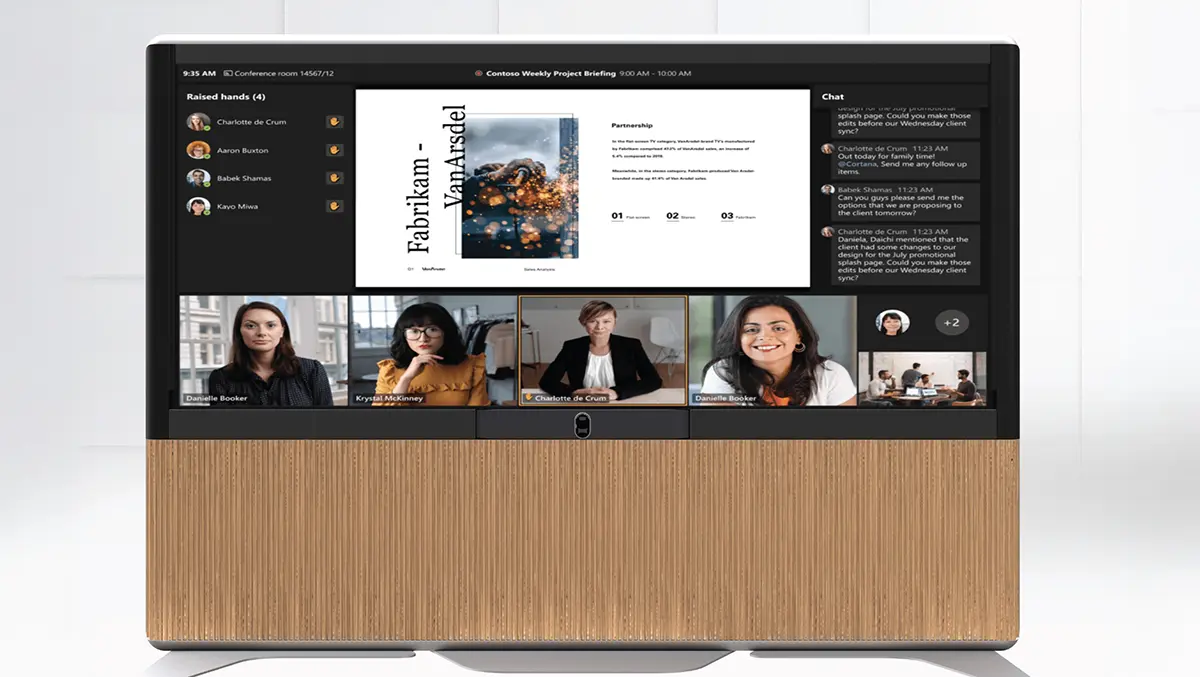The width and height of the screenshot is (1200, 677).
Task: Select Charlotte de Crum's highlighted video tile
Action: (x=603, y=350)
